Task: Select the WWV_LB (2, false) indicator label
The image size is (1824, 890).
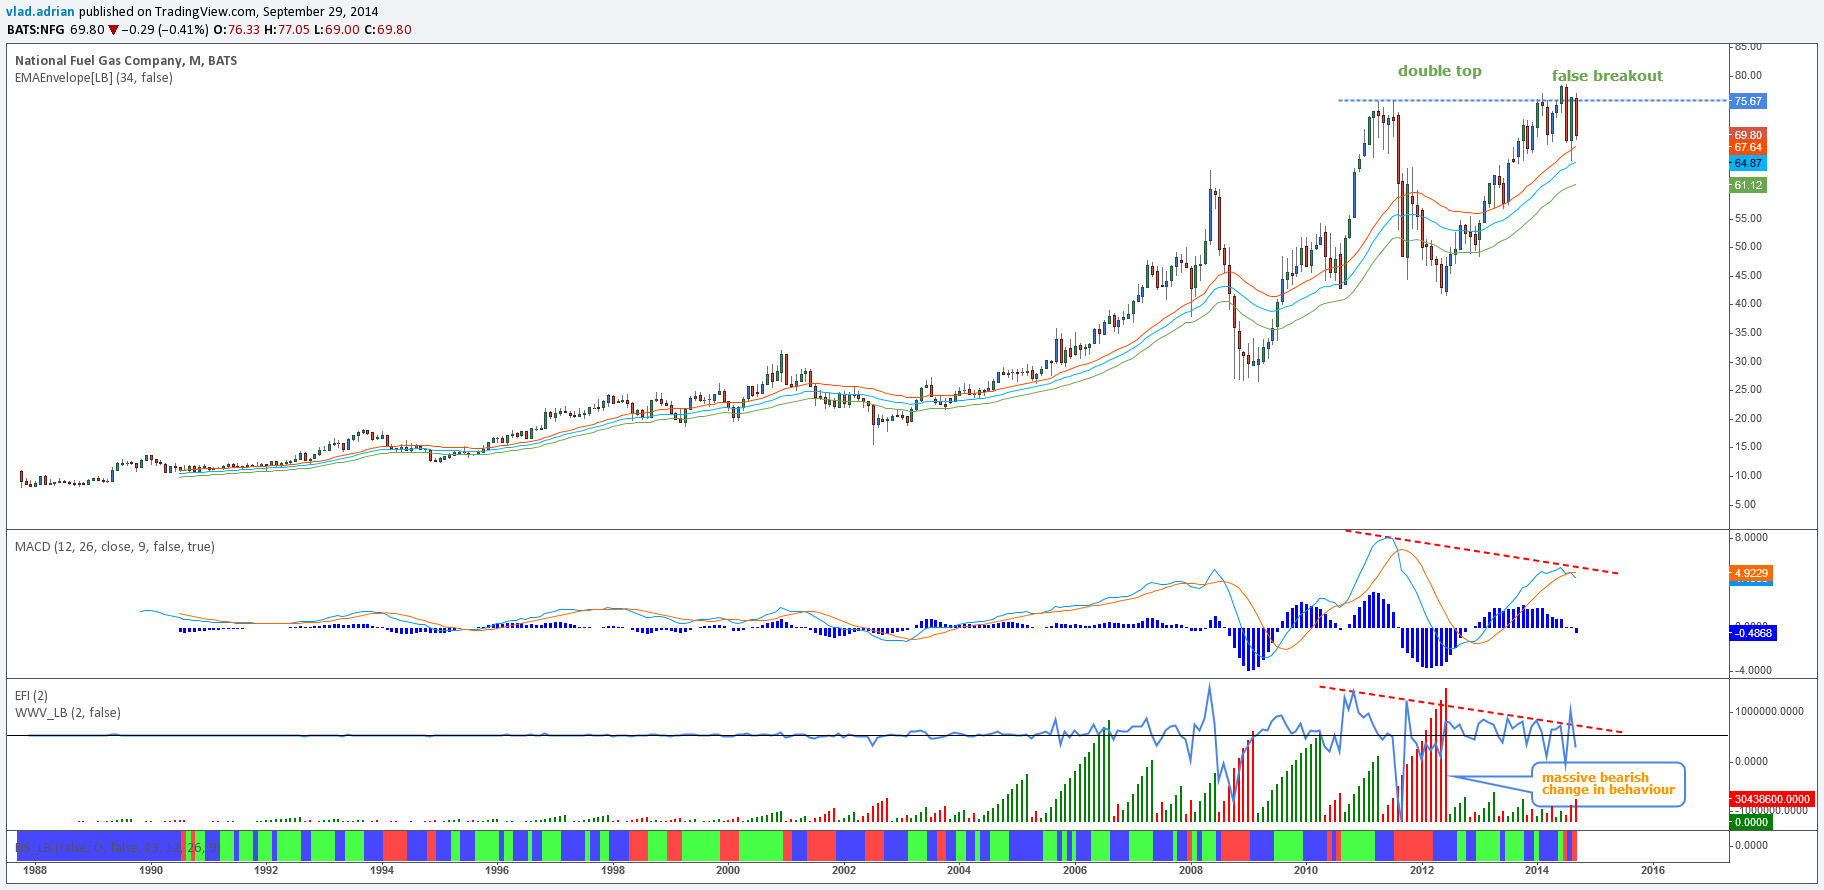Action: 68,712
